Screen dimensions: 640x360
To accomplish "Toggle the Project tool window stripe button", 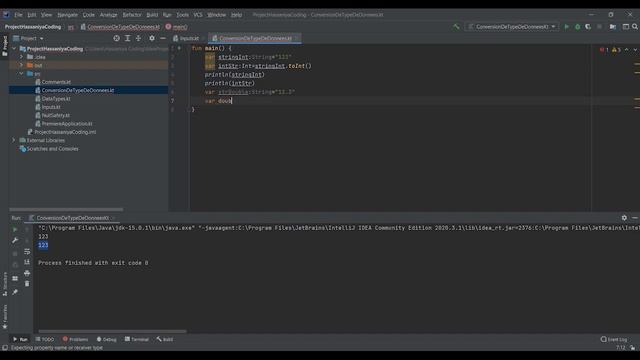I will pos(4,46).
